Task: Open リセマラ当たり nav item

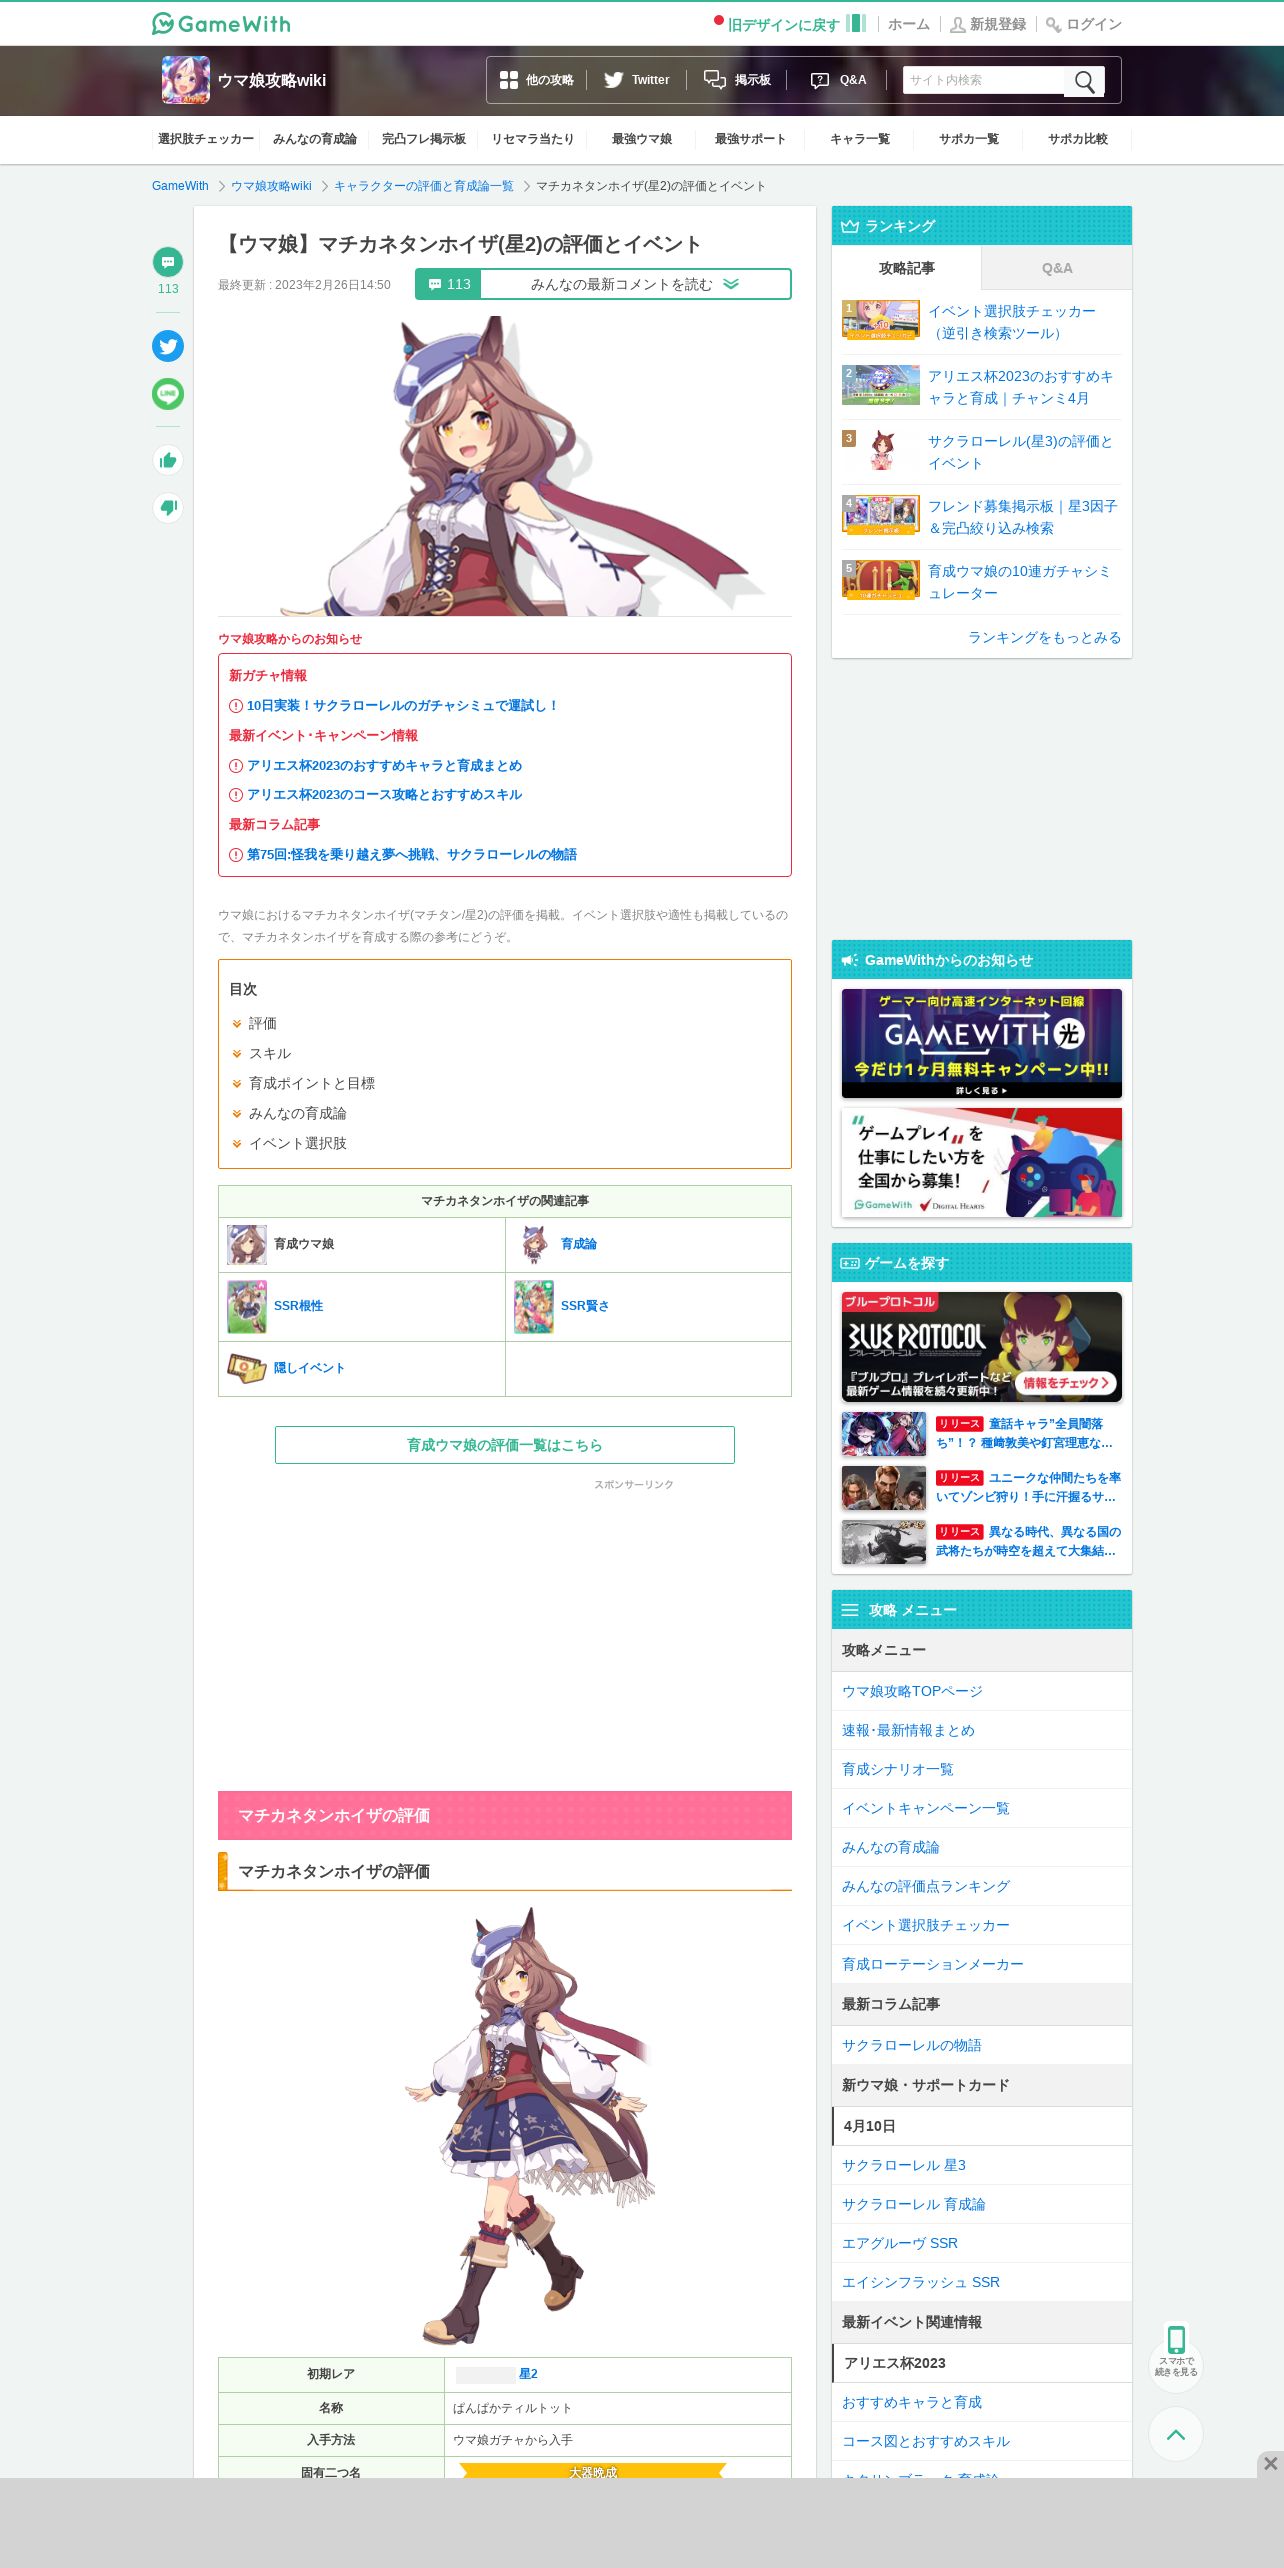Action: 533,139
